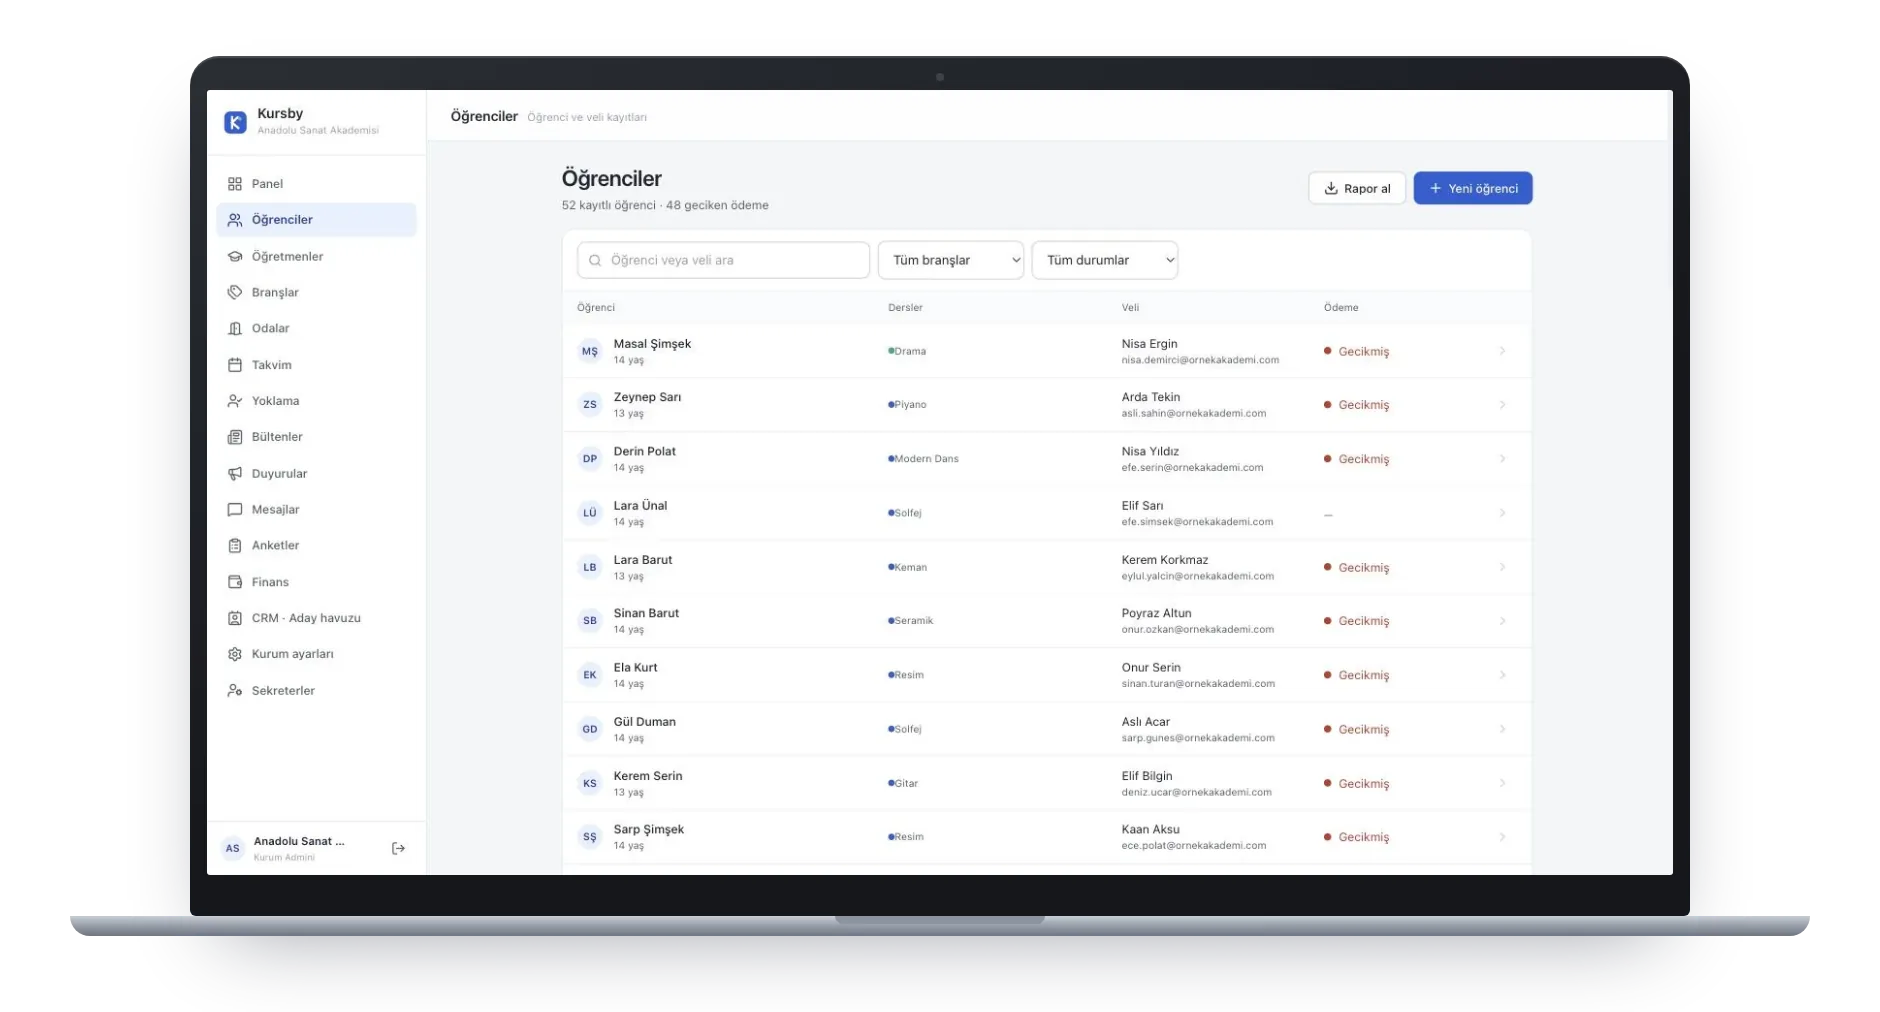Open the Tüm branşlar dropdown
1880x1012 pixels.
950,260
